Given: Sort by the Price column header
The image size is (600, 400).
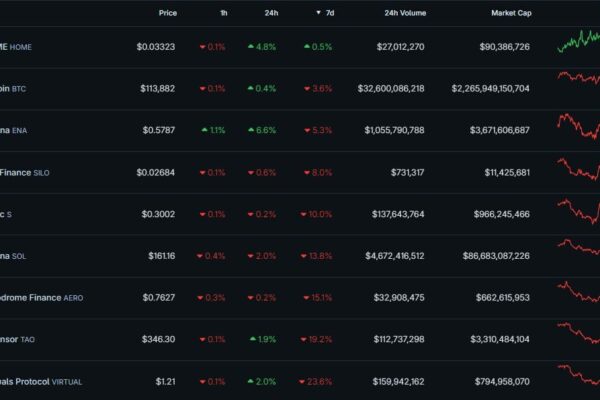Looking at the screenshot, I should 168,13.
